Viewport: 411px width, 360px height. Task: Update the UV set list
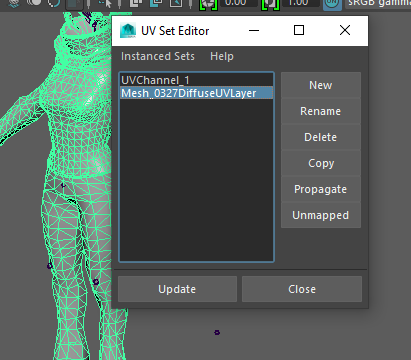tap(177, 289)
